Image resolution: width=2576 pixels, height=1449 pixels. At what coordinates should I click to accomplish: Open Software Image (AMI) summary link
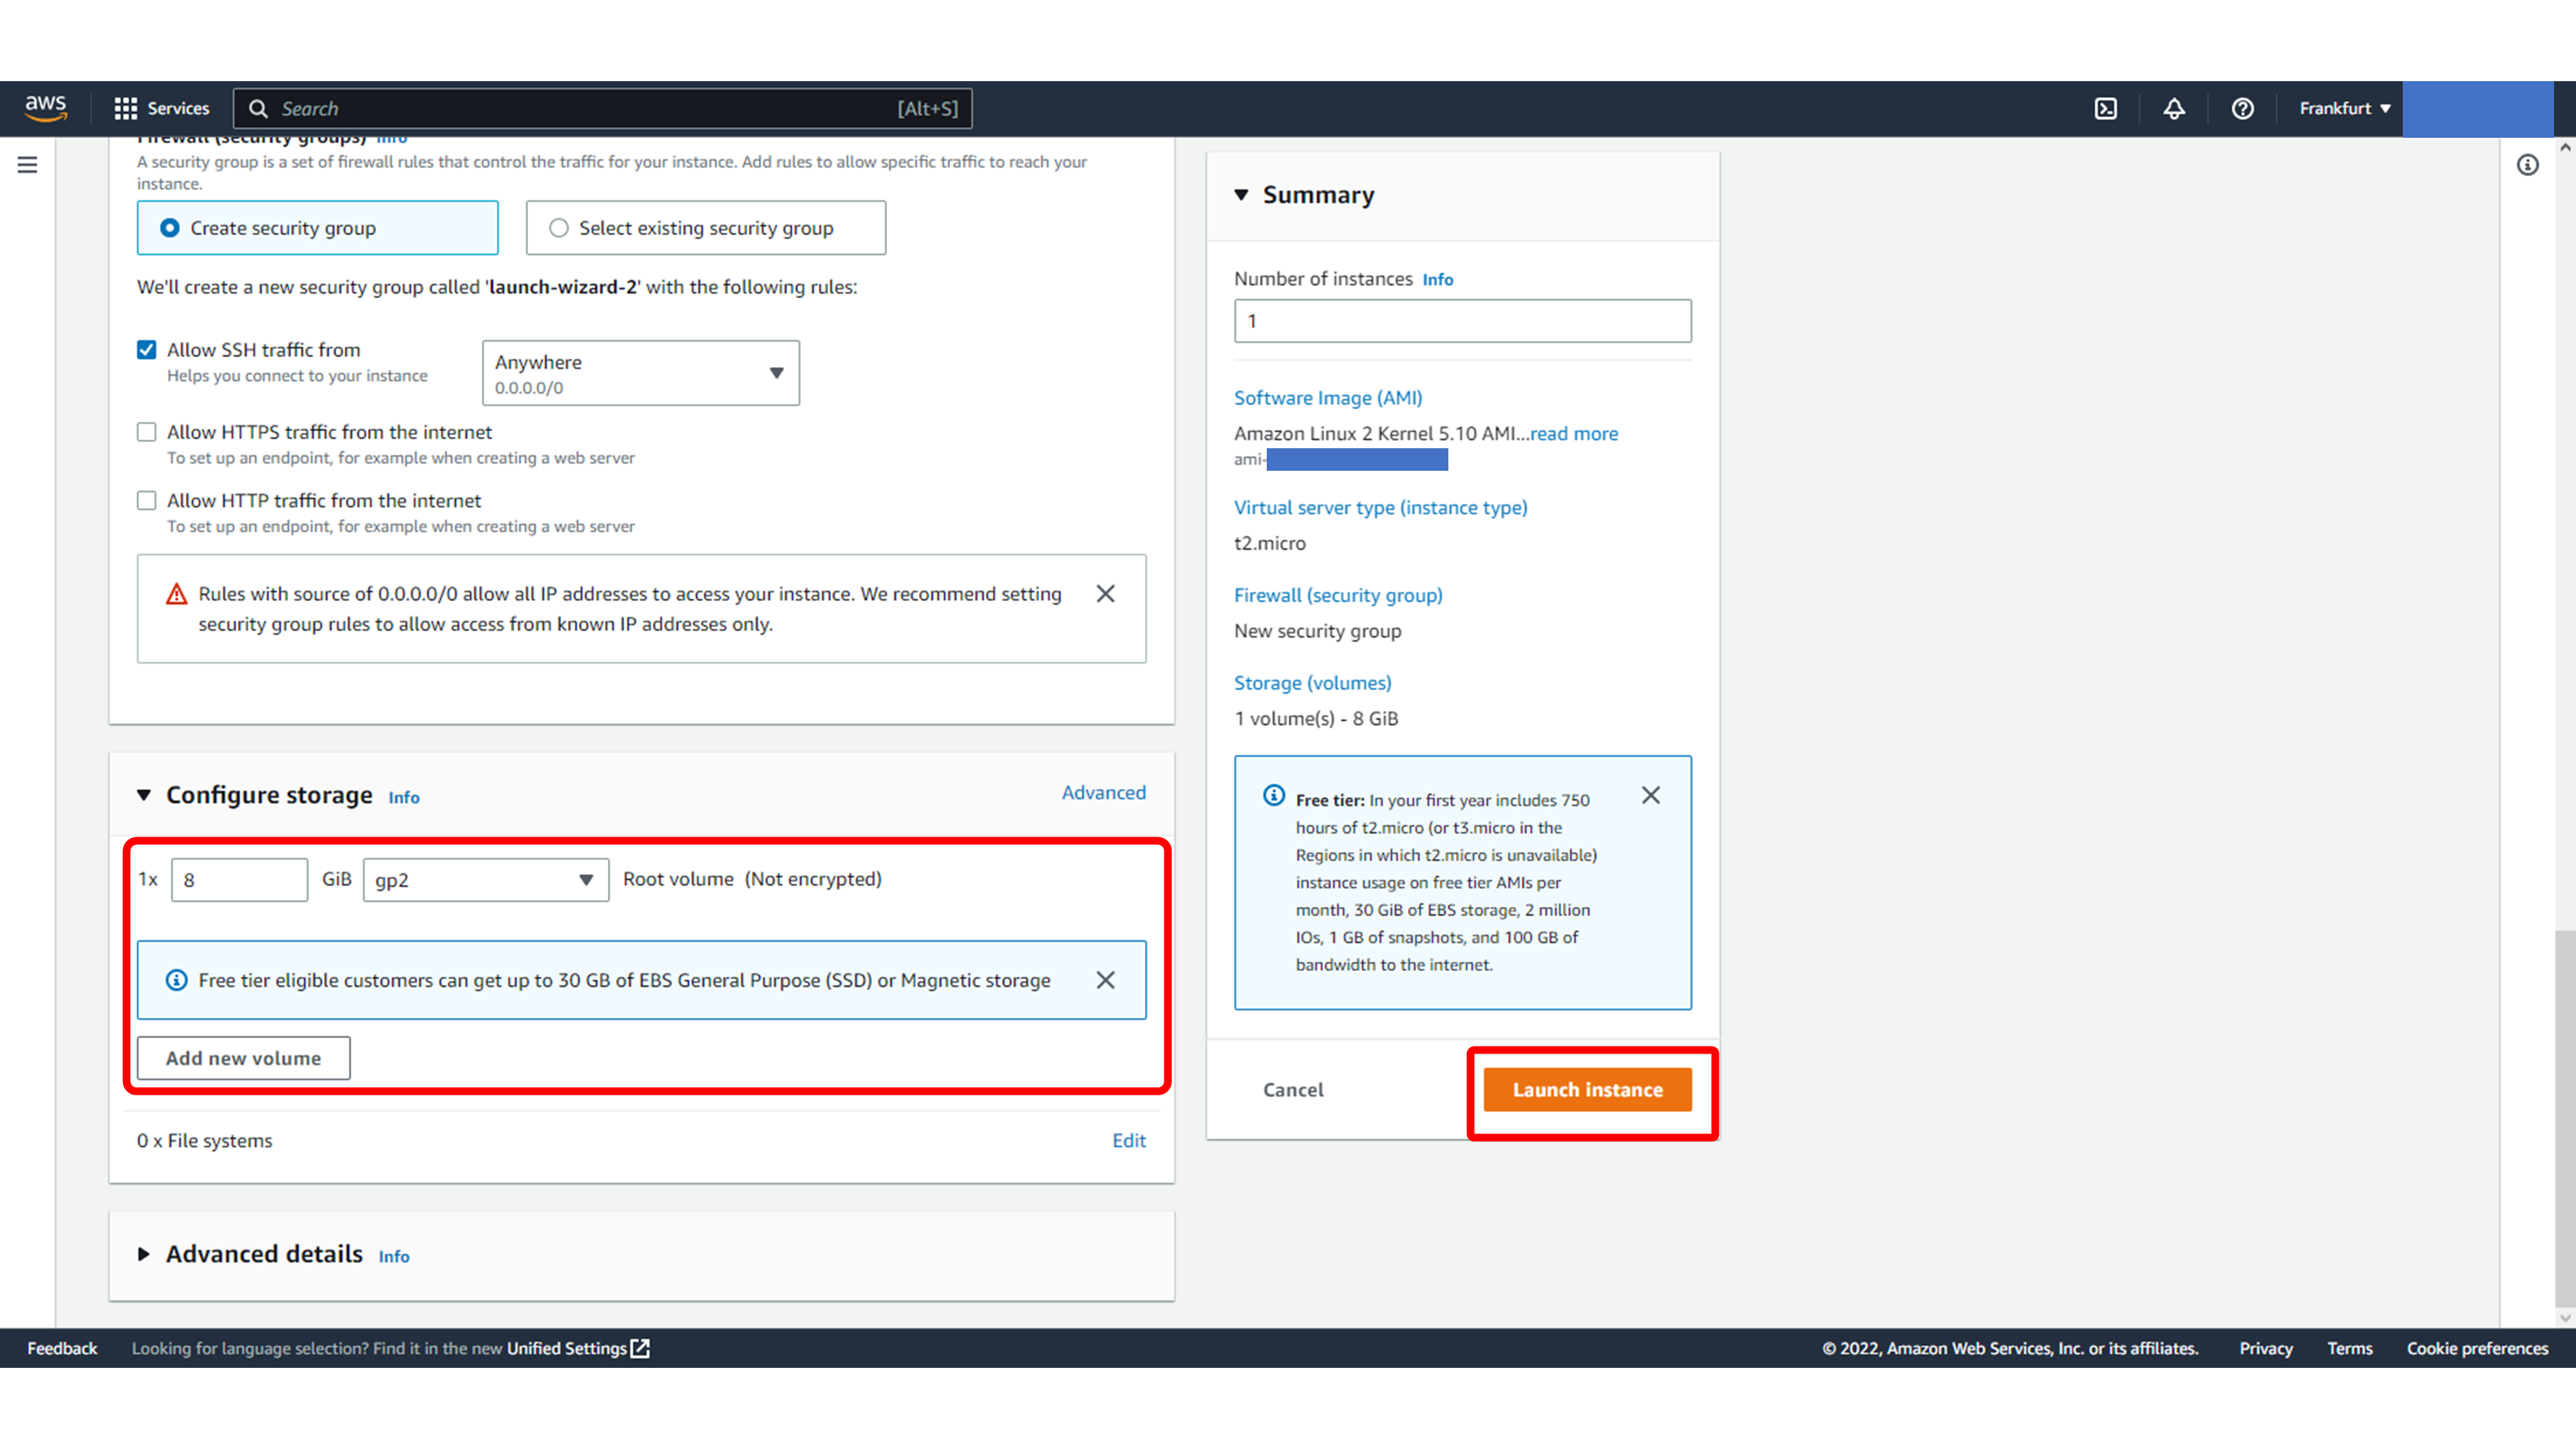click(1327, 398)
